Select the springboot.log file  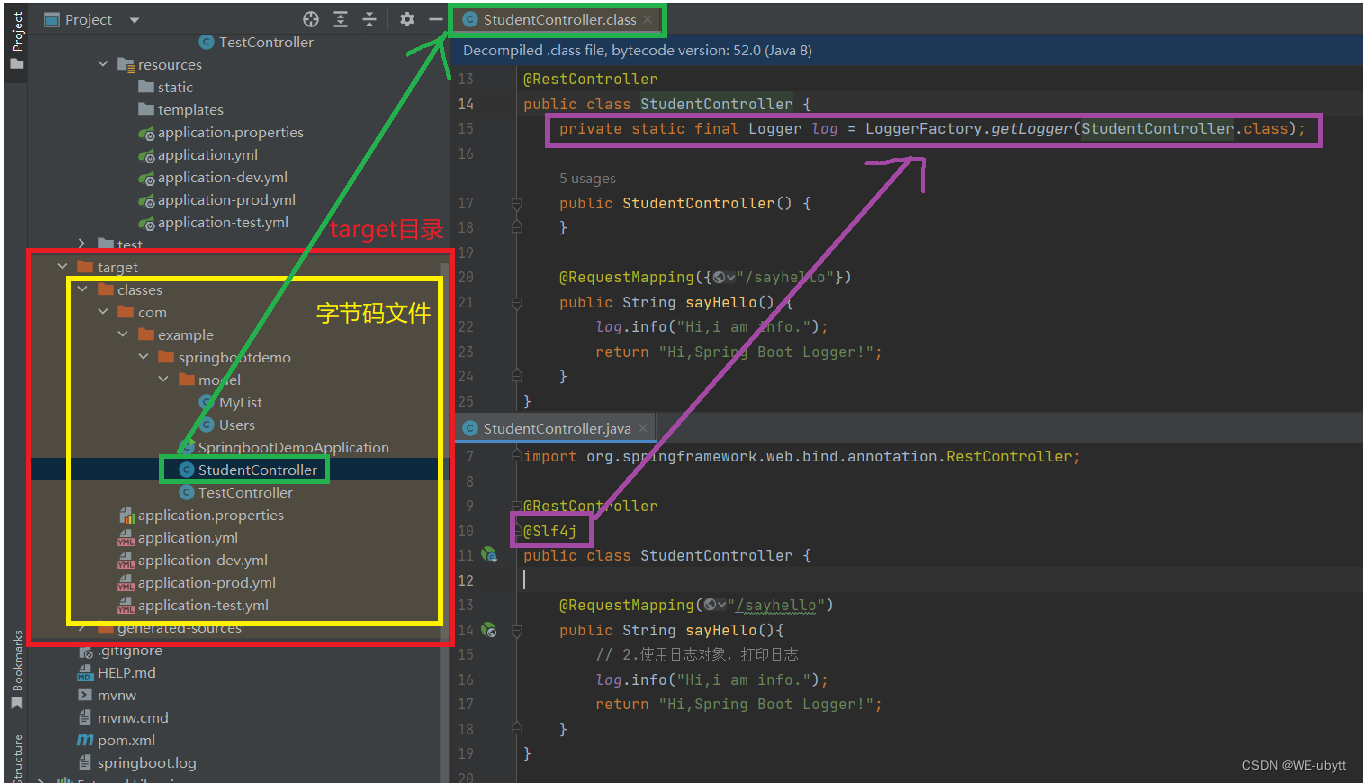click(137, 763)
